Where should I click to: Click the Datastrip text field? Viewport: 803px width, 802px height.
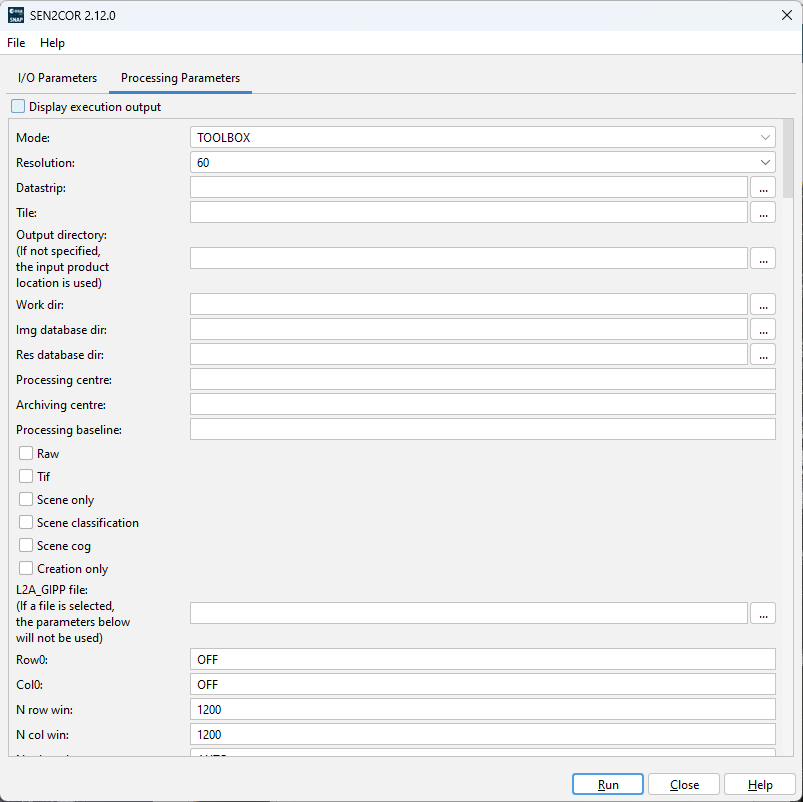pyautogui.click(x=469, y=187)
